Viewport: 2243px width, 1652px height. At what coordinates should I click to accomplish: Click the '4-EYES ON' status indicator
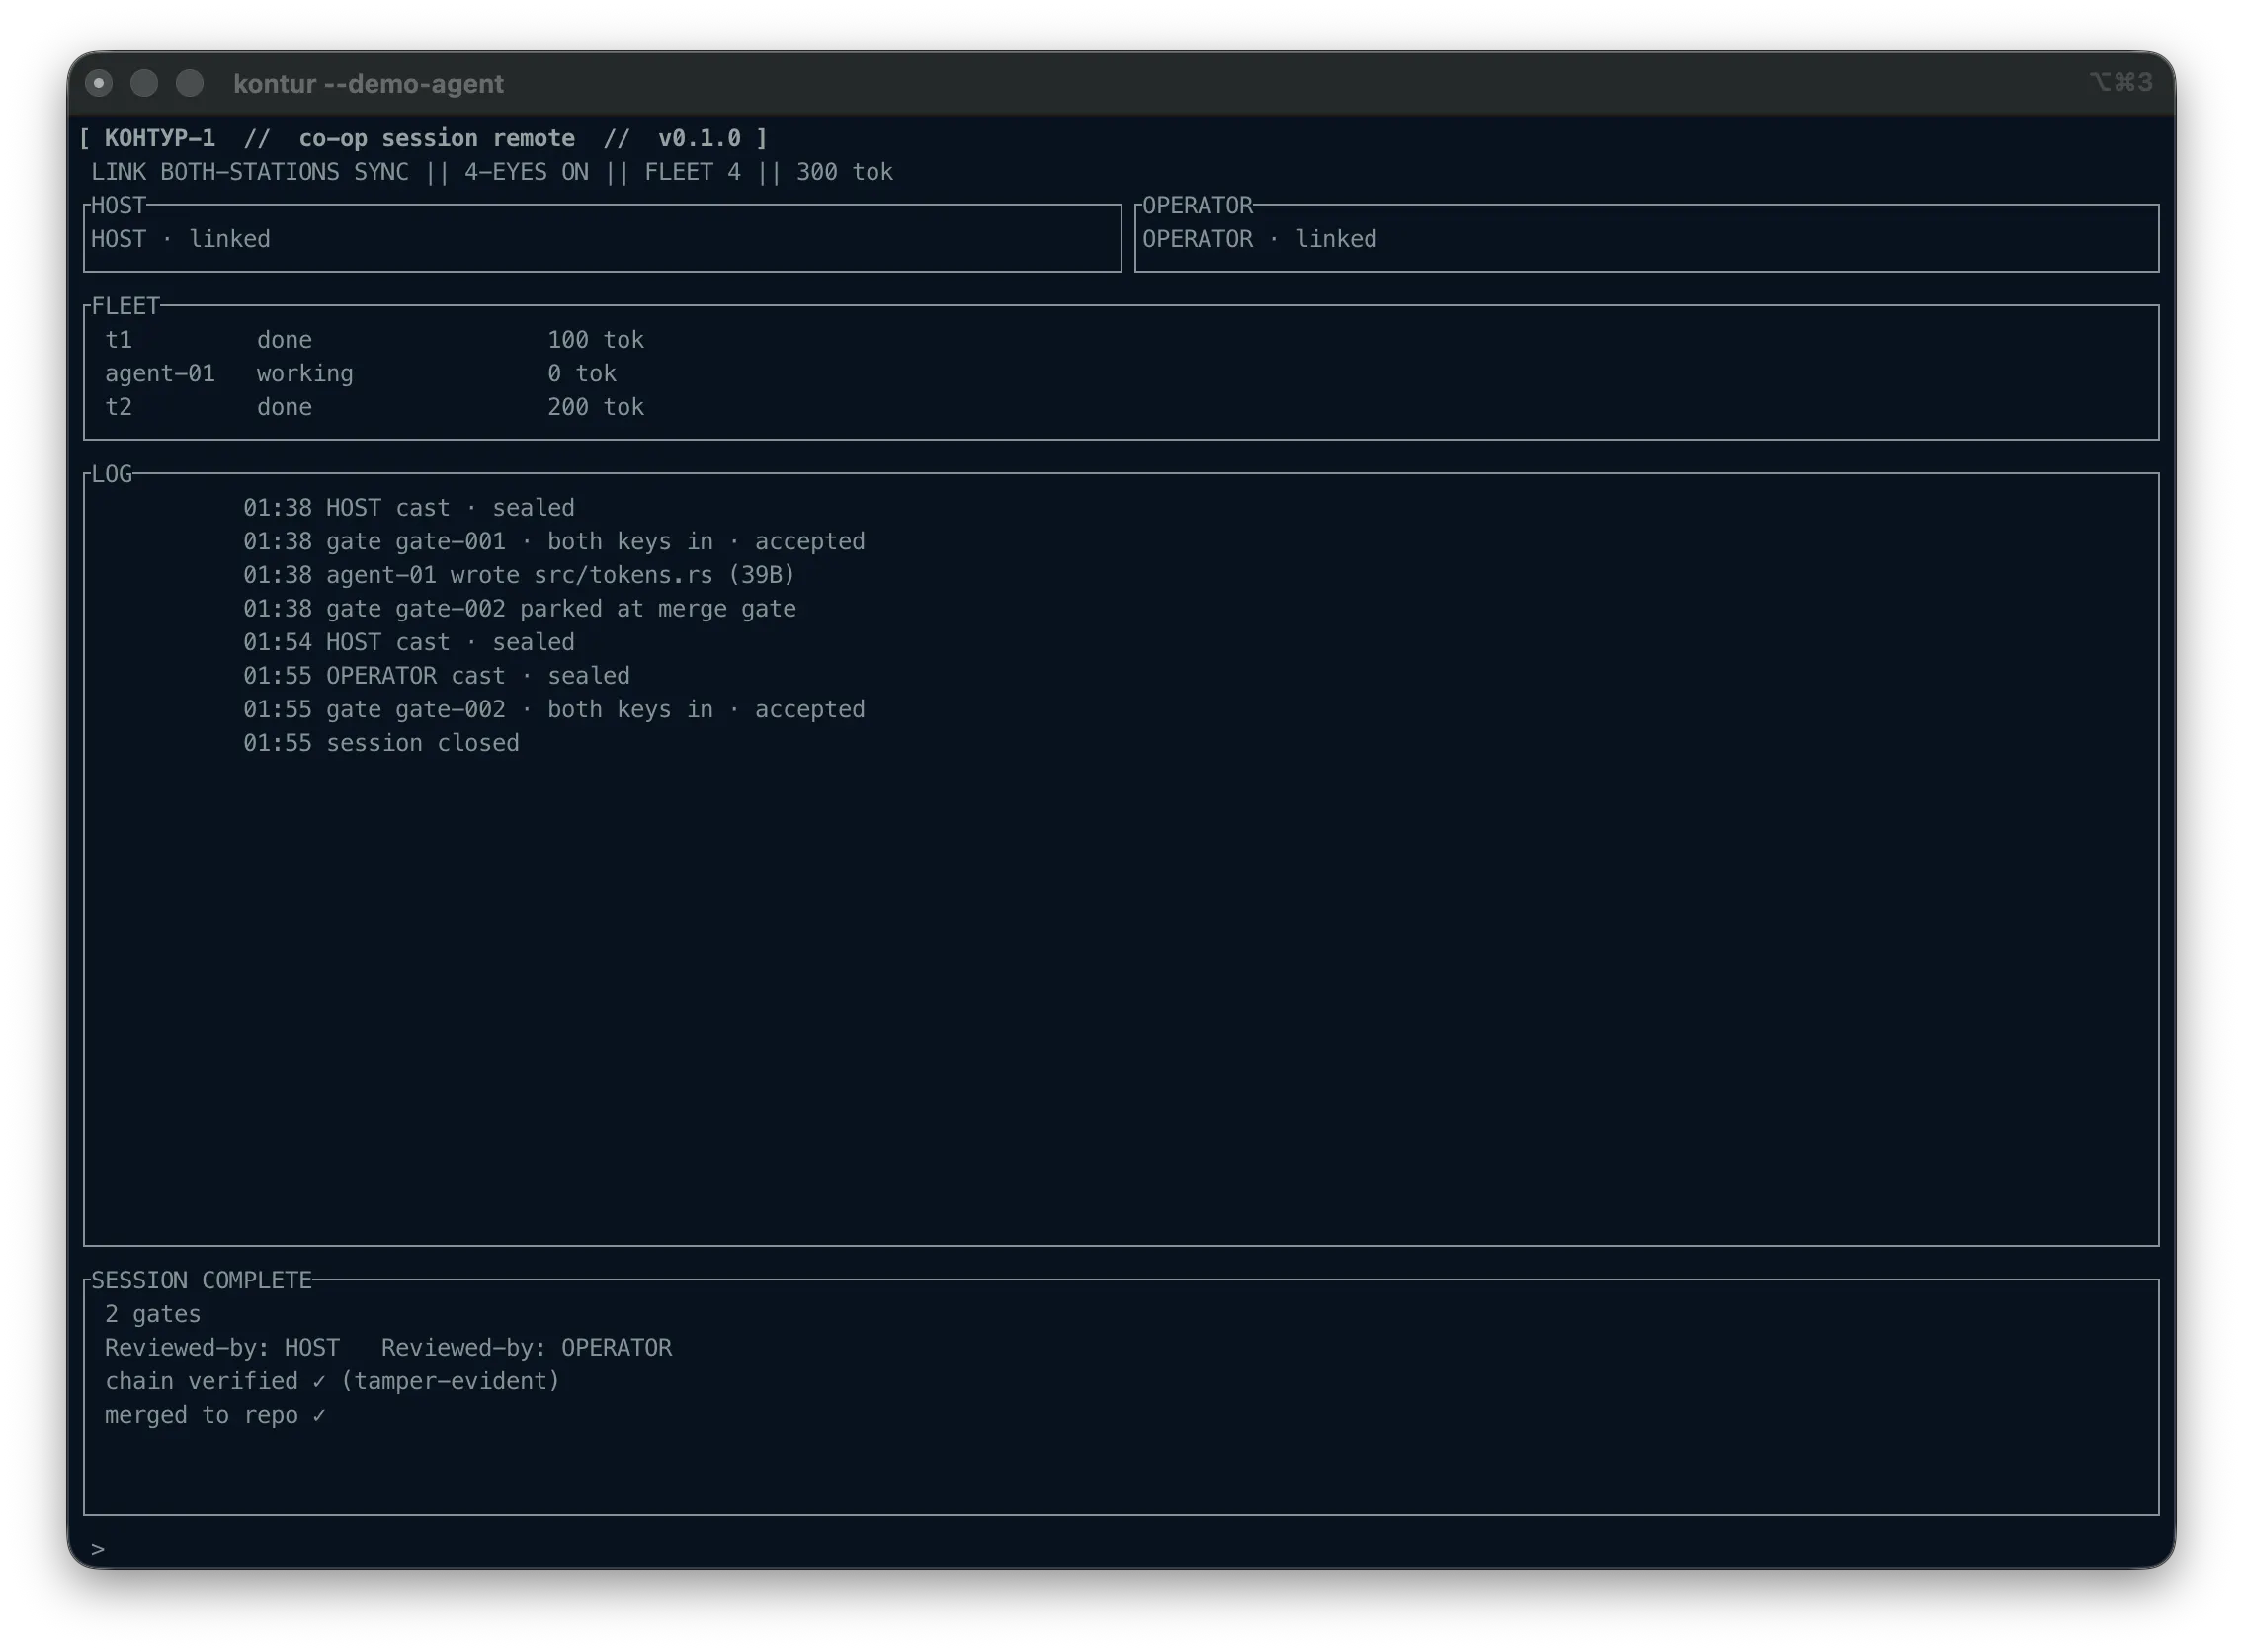tap(526, 172)
